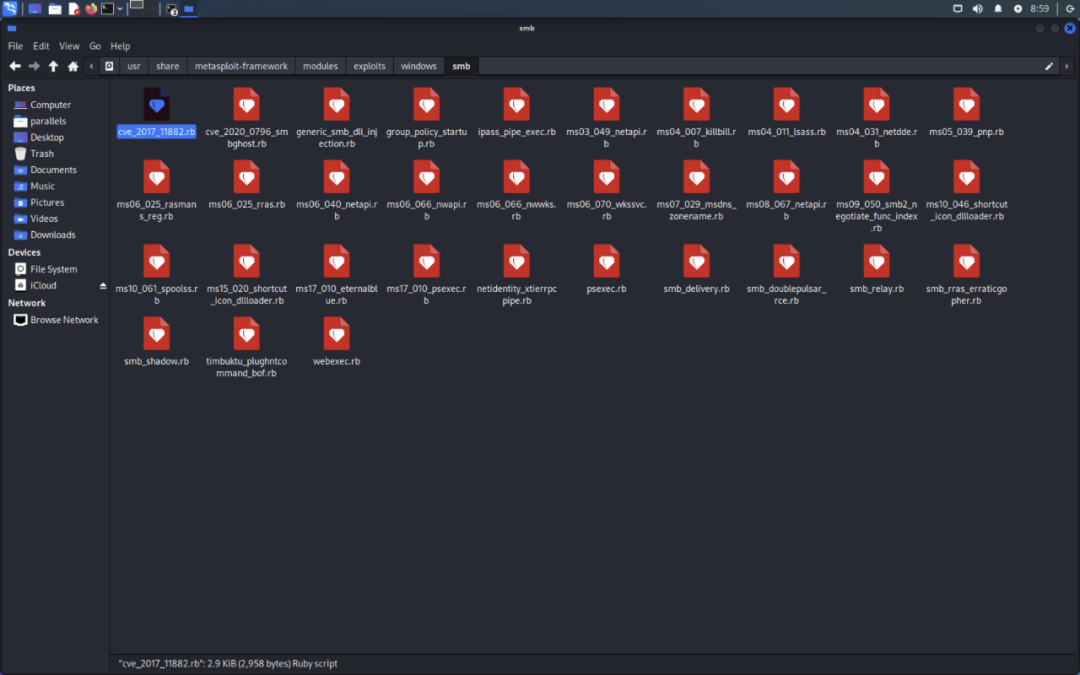
Task: Open the File menu
Action: pos(15,46)
